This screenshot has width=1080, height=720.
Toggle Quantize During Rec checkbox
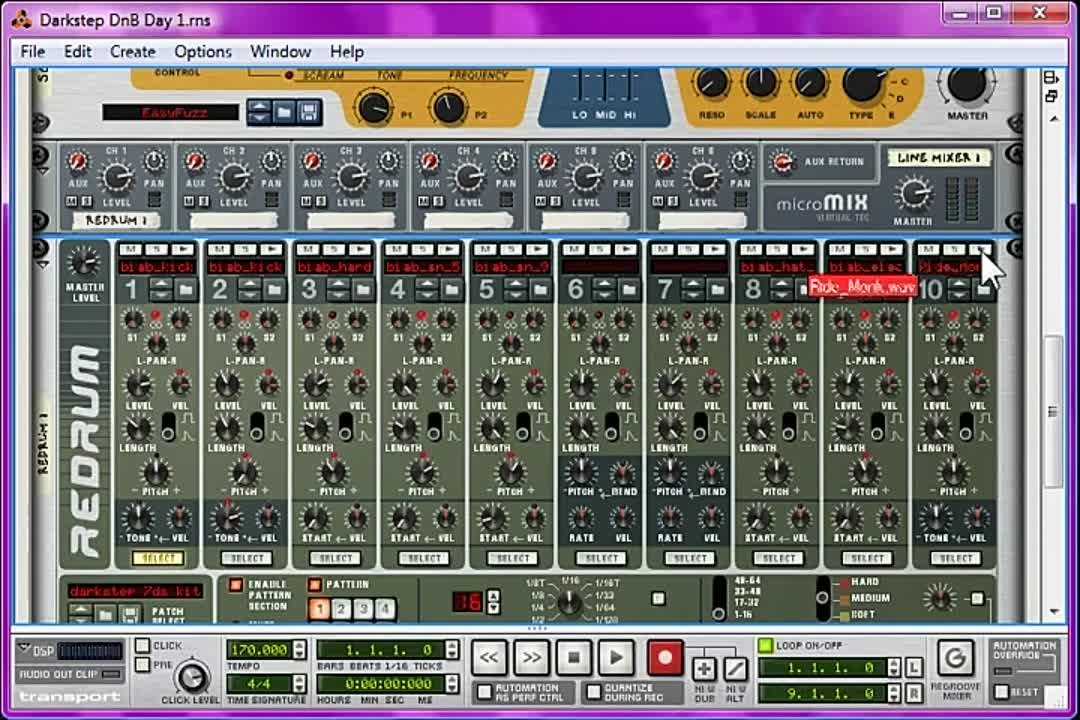tap(593, 692)
